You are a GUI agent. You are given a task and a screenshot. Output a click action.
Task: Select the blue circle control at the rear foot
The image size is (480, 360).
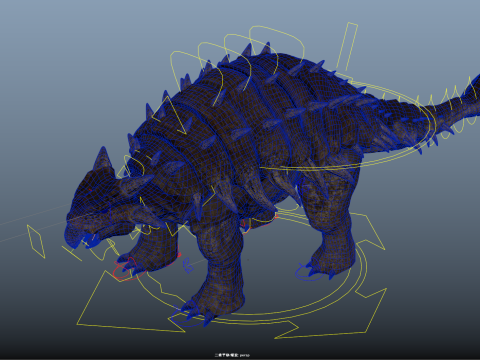[x=308, y=273]
